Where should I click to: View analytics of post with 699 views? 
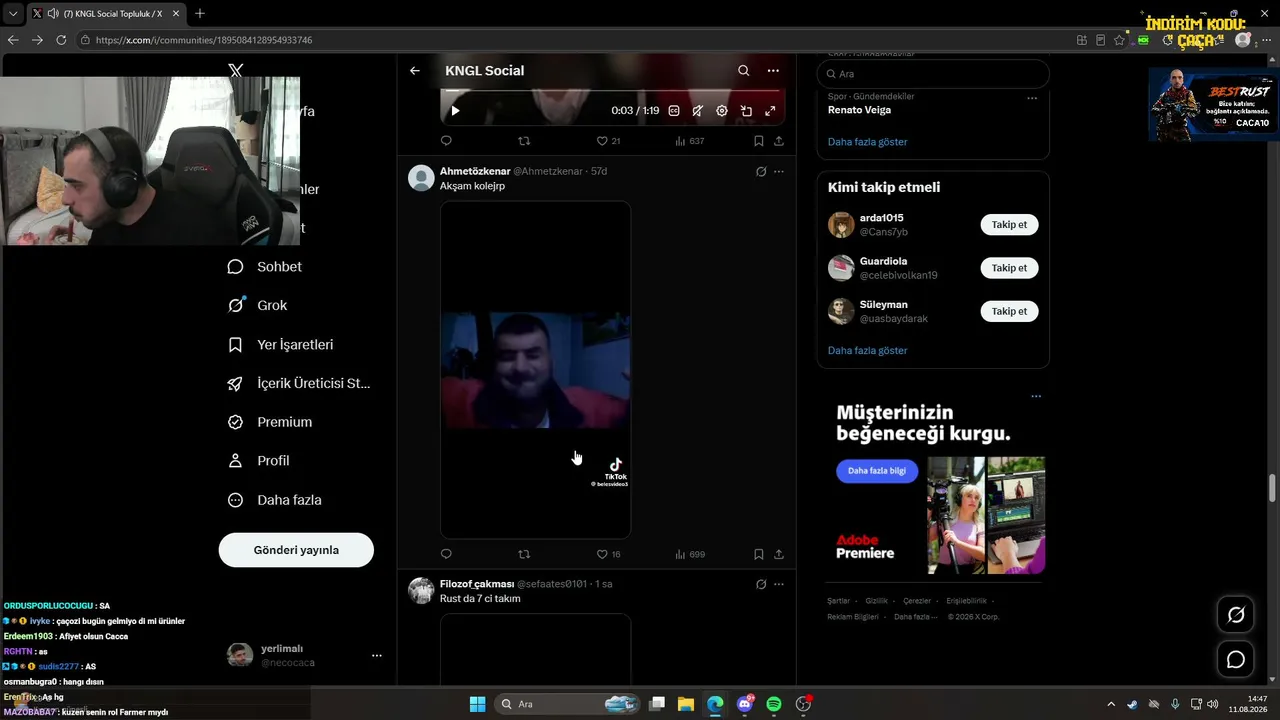689,554
